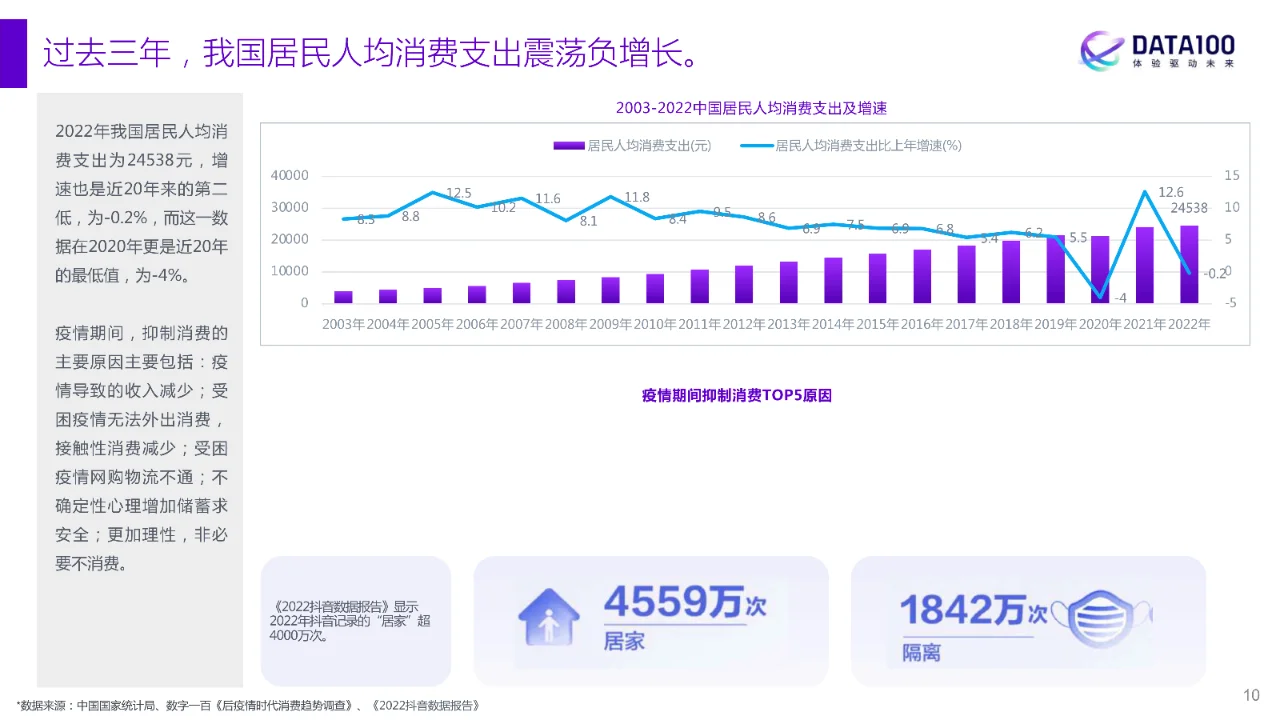The image size is (1280, 720).
Task: Click the DATA100 logo
Action: pyautogui.click(x=1157, y=50)
